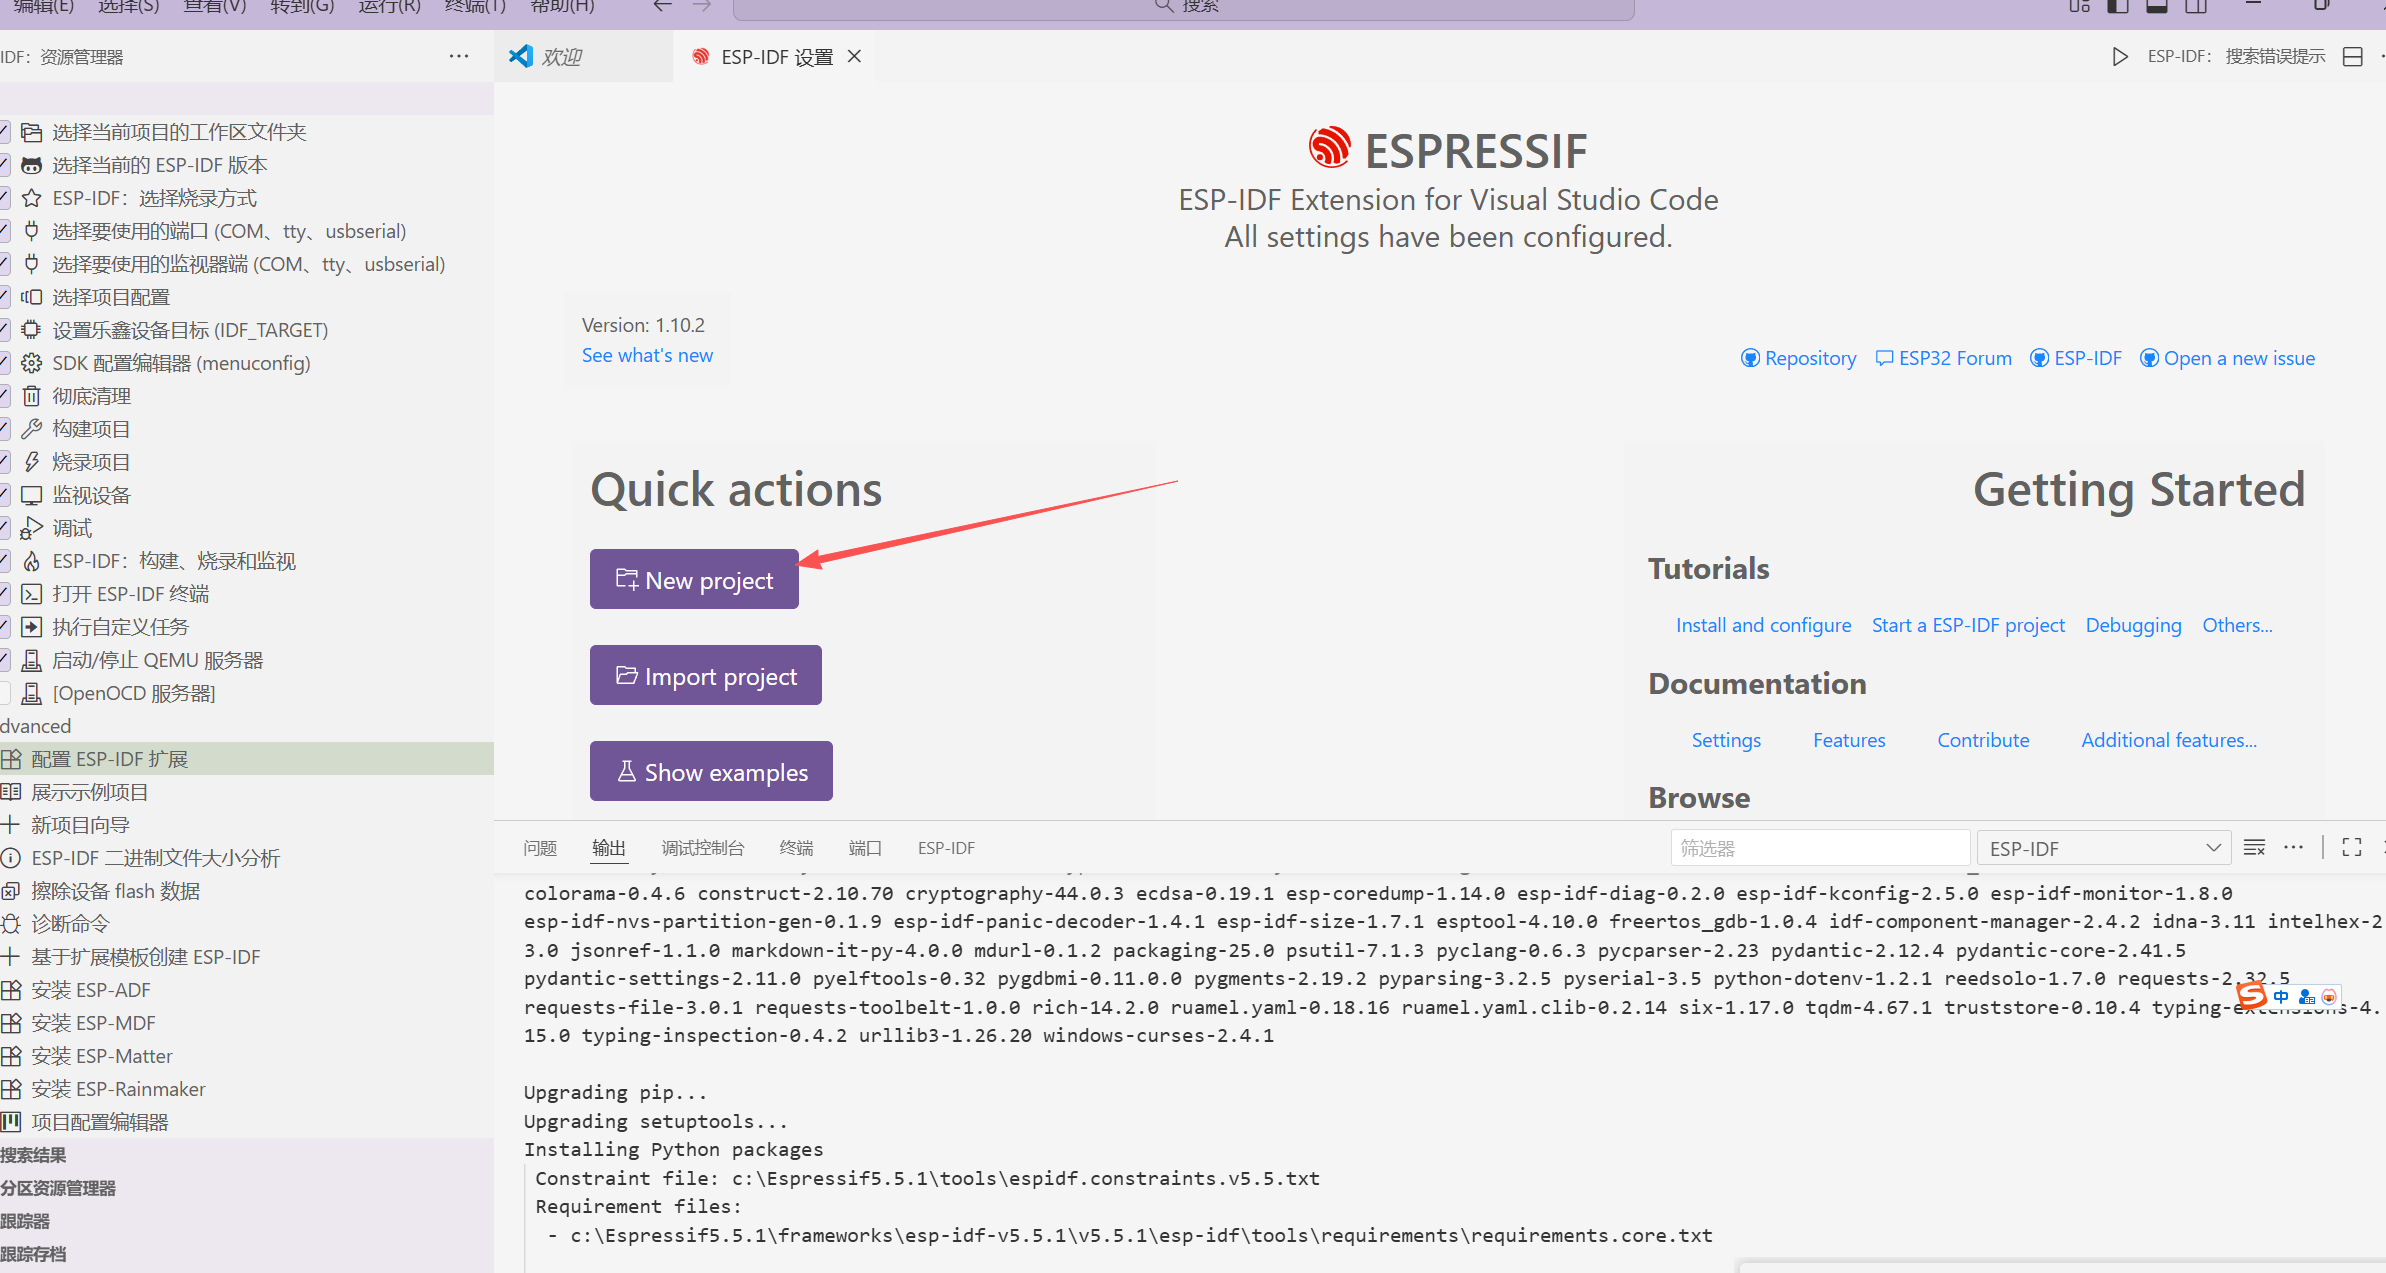2386x1273 pixels.
Task: Click the plug icon beside 选择要使用的端口
Action: (x=32, y=231)
